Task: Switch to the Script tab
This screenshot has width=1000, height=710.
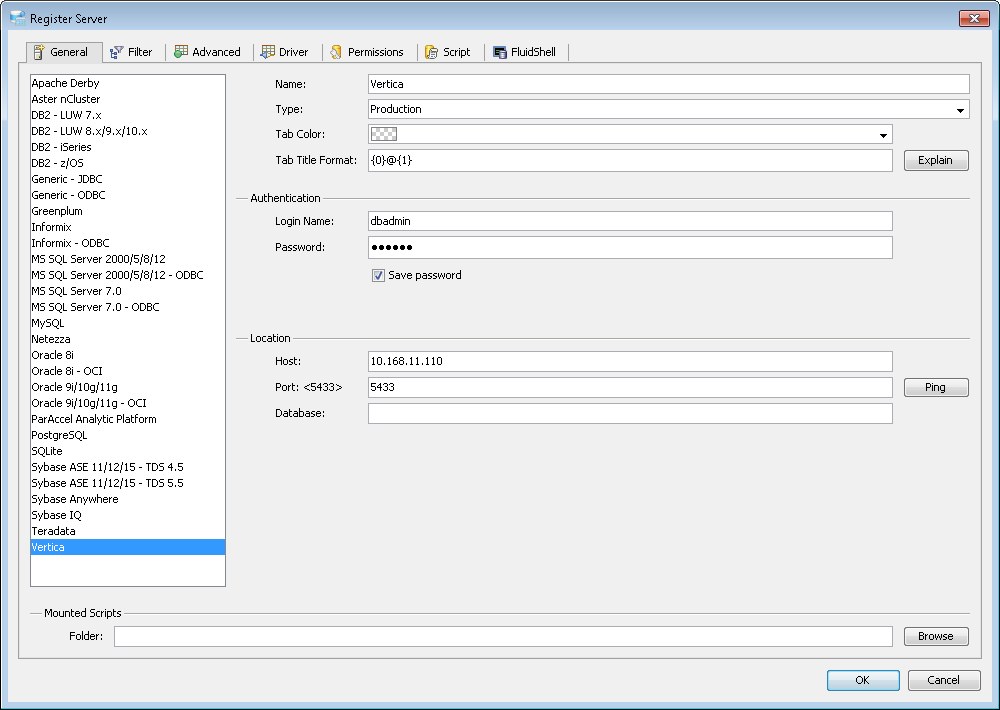Action: (448, 52)
